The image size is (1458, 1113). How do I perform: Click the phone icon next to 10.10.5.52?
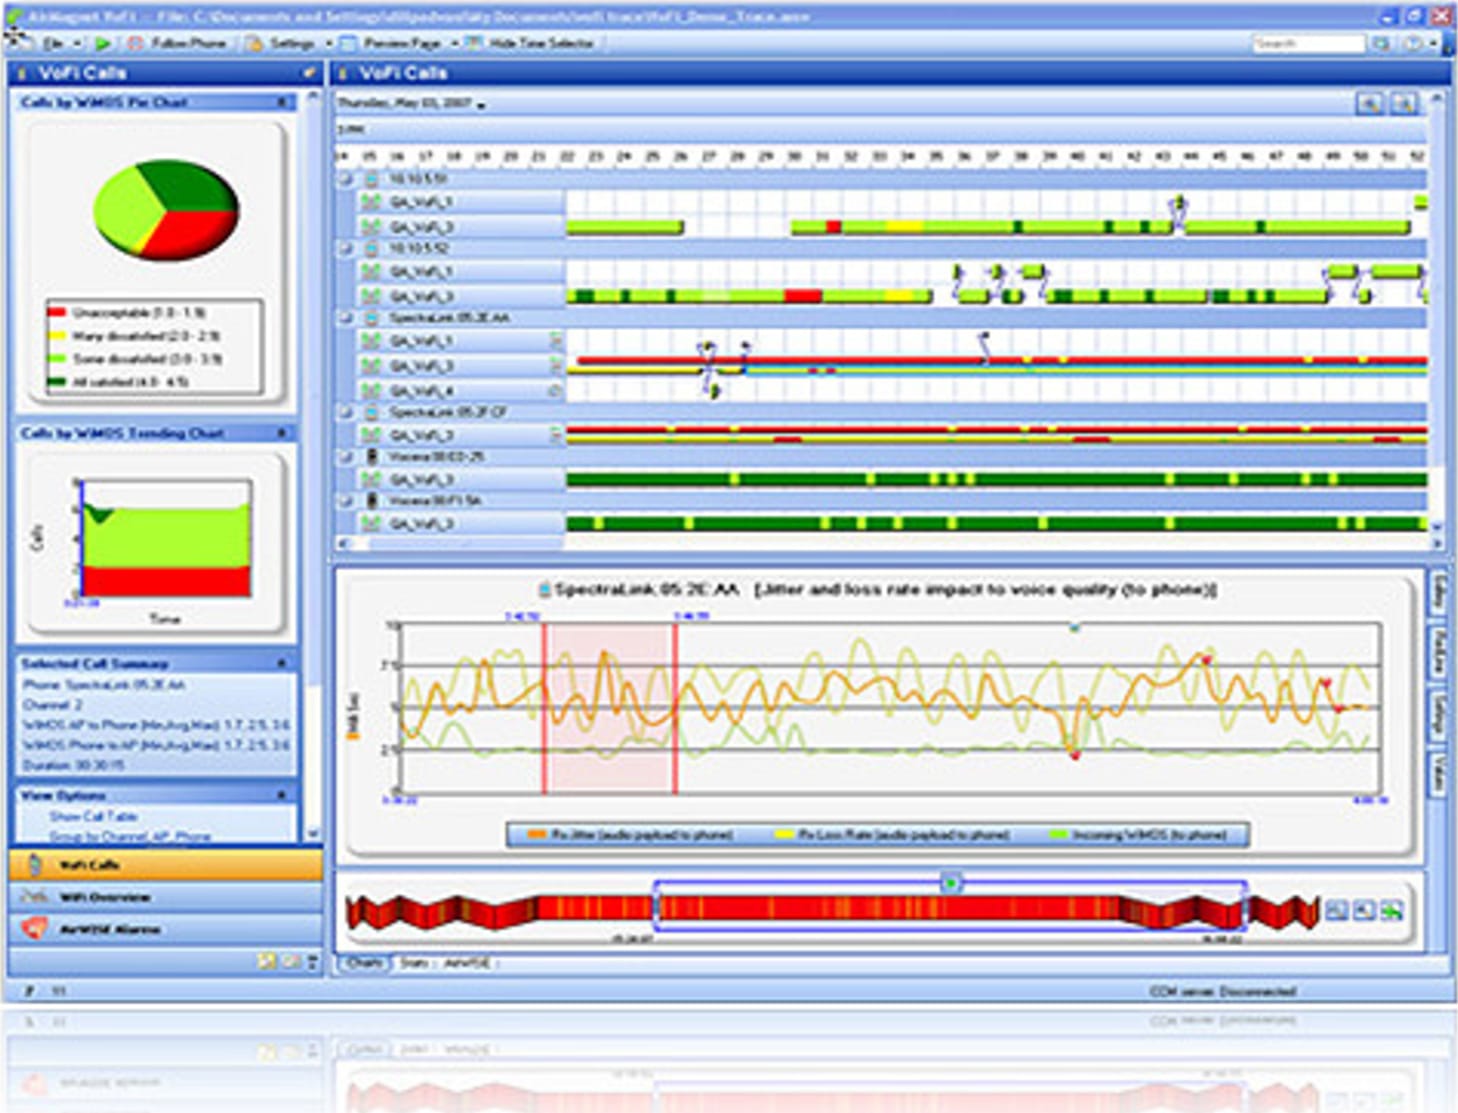371,248
